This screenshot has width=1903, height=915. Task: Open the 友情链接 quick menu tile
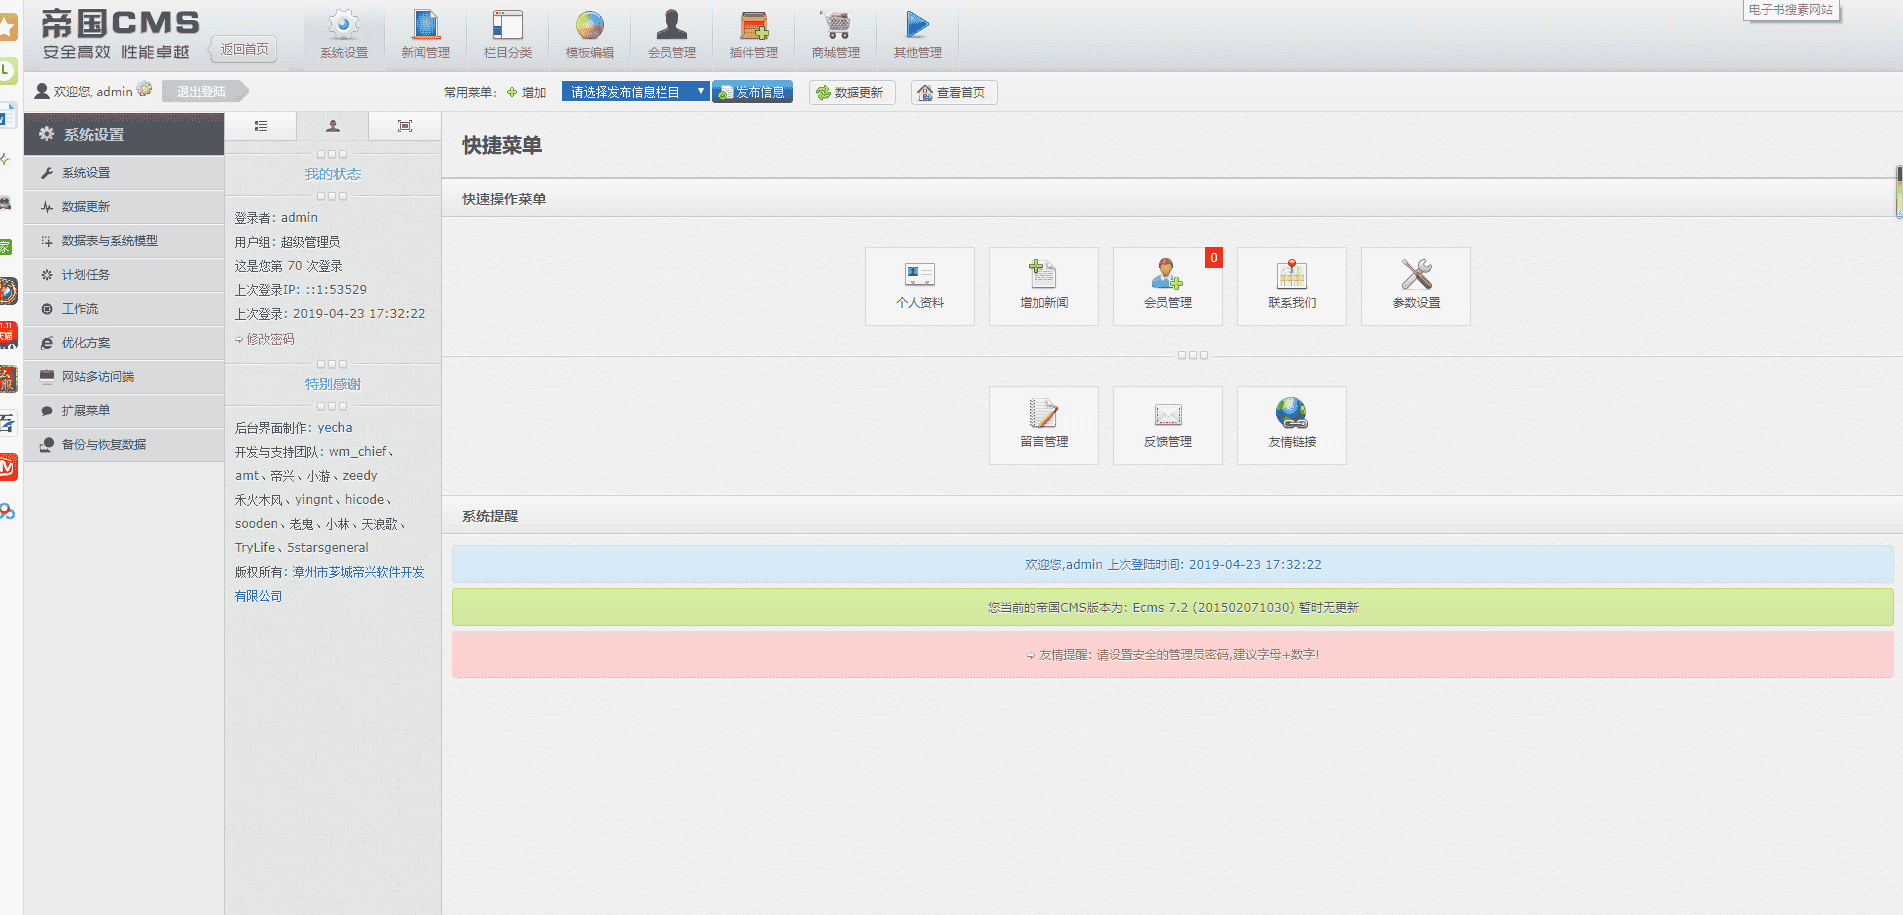coord(1292,425)
